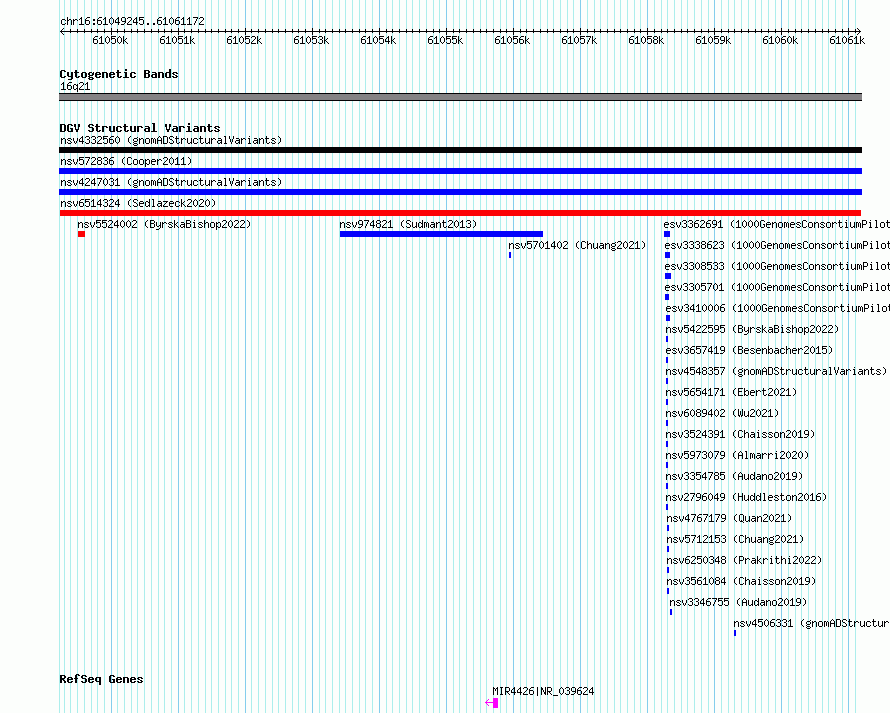Click the nsv5712153 (Chuang2021) label
The width and height of the screenshot is (890, 713).
(x=735, y=539)
